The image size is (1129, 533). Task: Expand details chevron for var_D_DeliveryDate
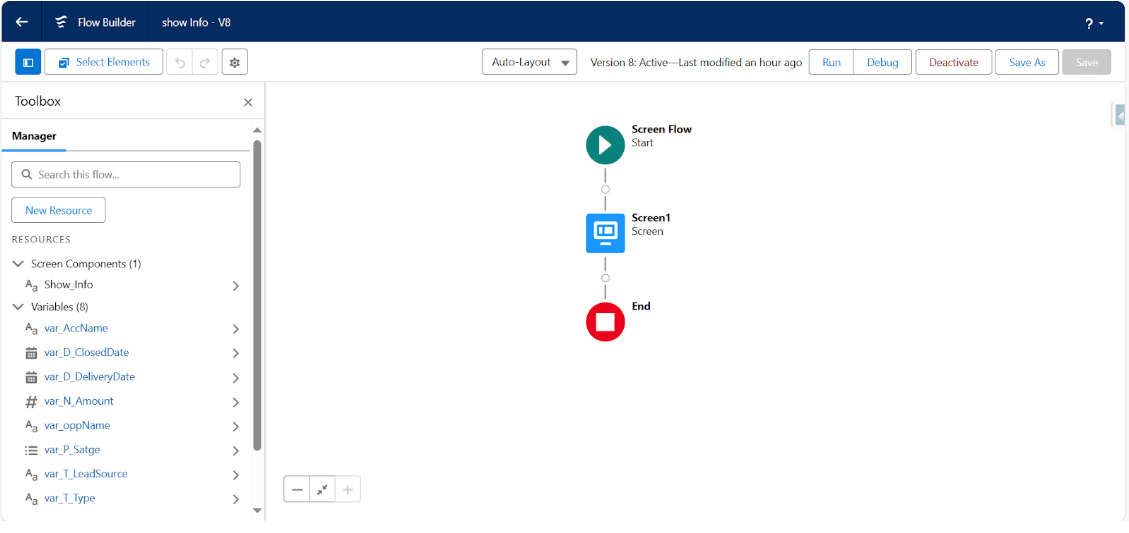tap(235, 378)
